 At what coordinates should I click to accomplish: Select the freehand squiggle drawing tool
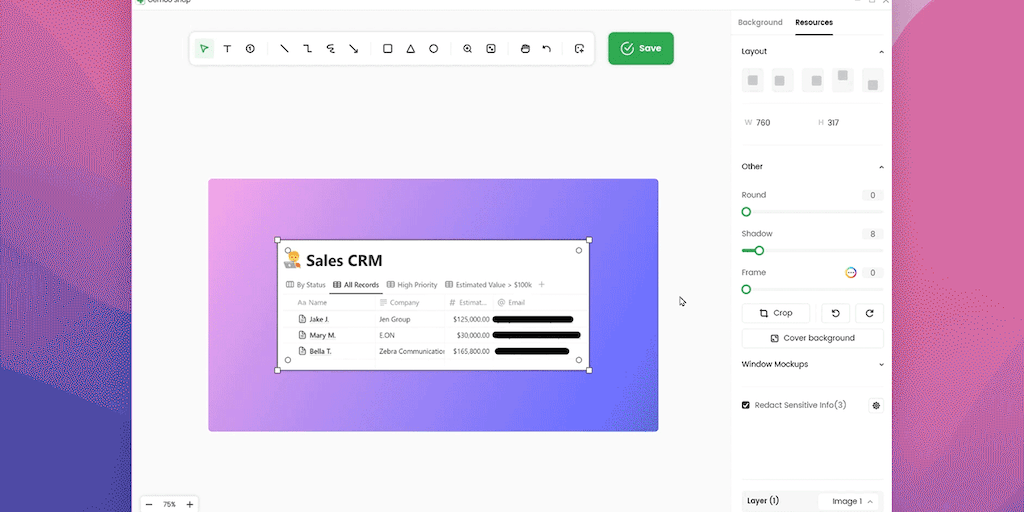[x=330, y=48]
